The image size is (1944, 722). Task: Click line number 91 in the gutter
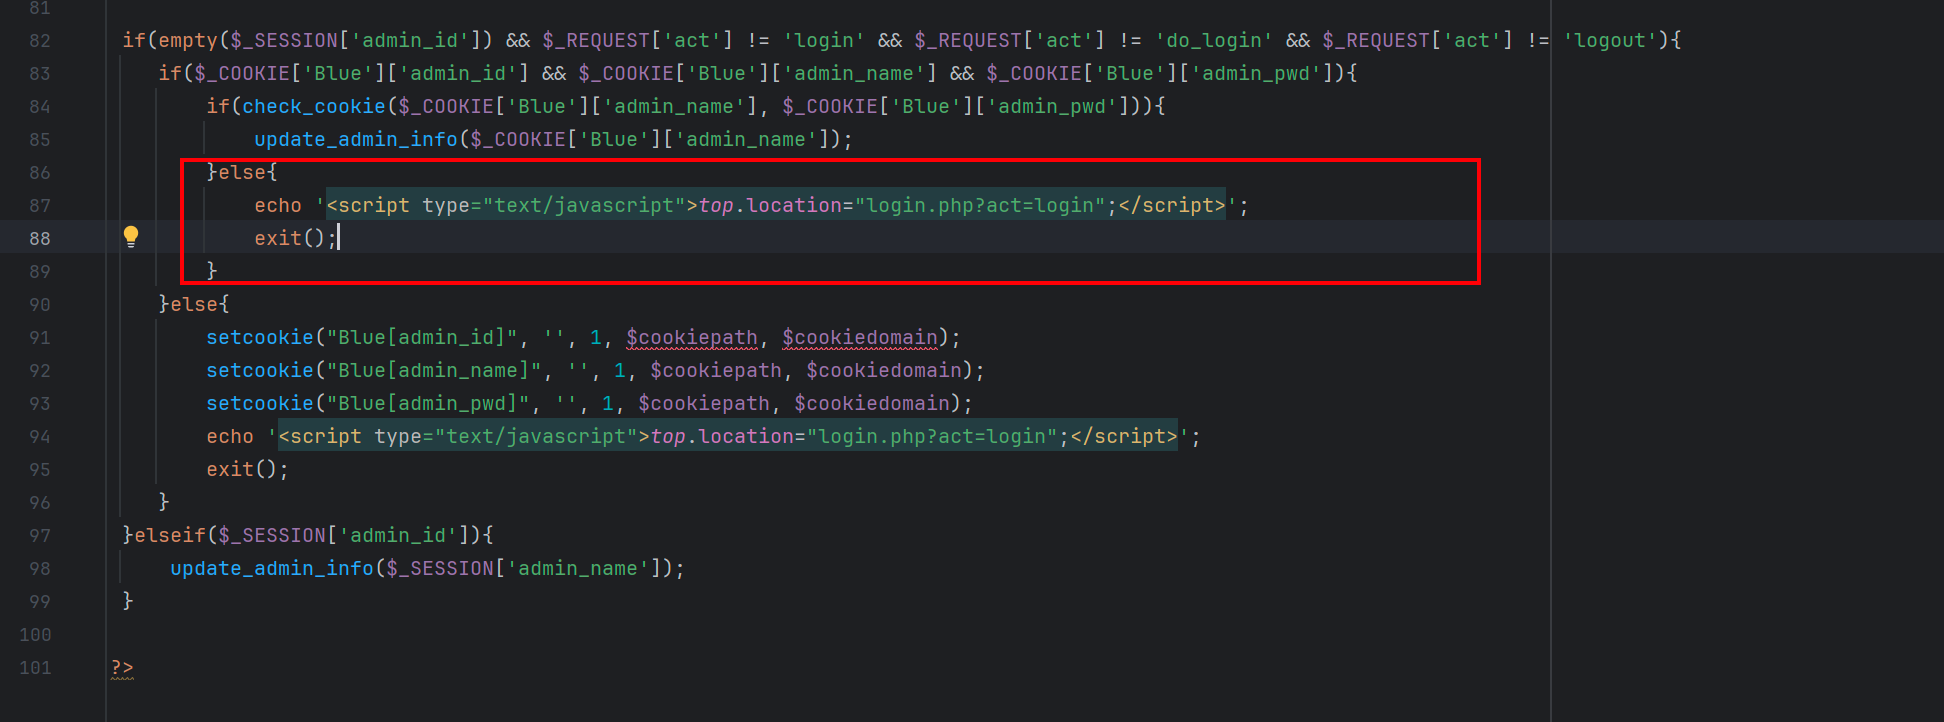pyautogui.click(x=40, y=338)
